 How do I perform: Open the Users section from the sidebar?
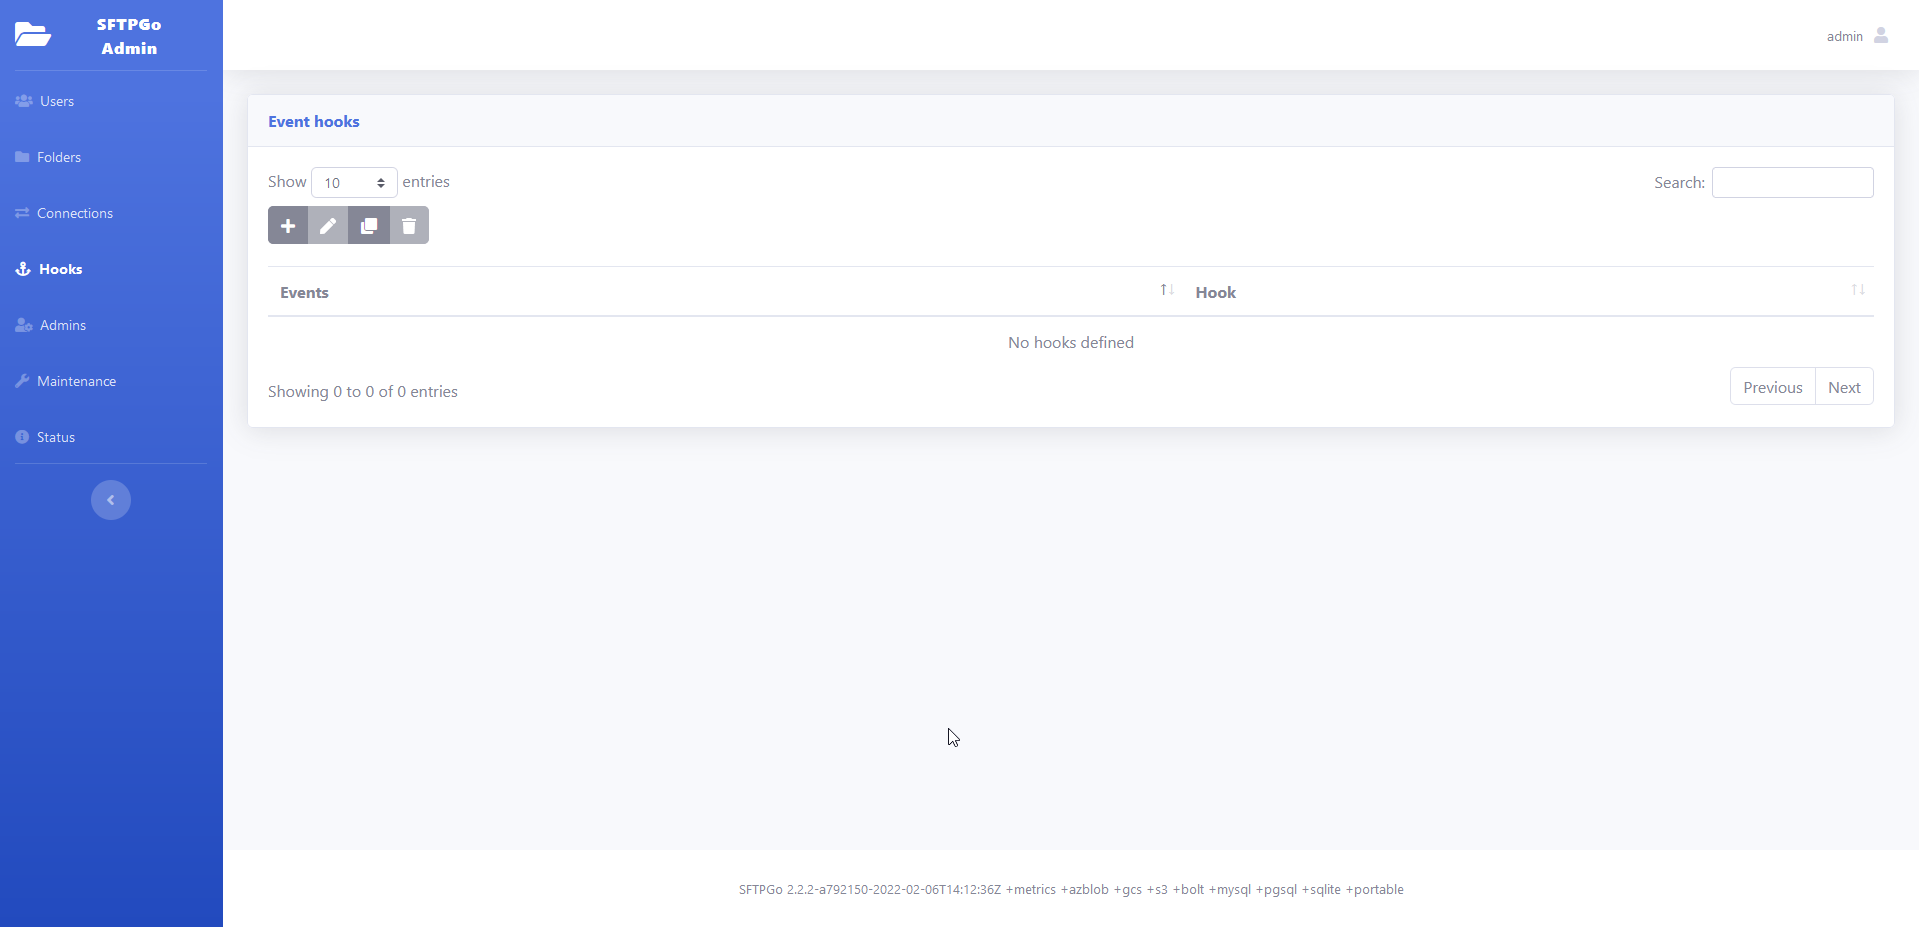pos(55,100)
